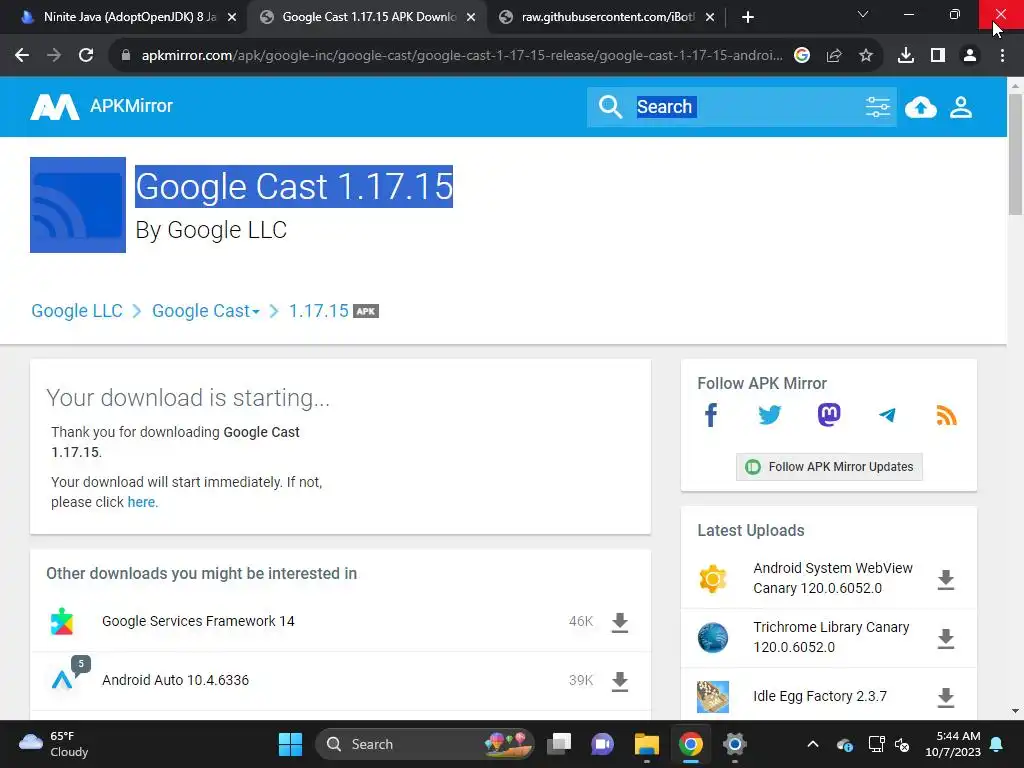Viewport: 1024px width, 768px height.
Task: Open File Explorer from the taskbar
Action: (x=647, y=744)
